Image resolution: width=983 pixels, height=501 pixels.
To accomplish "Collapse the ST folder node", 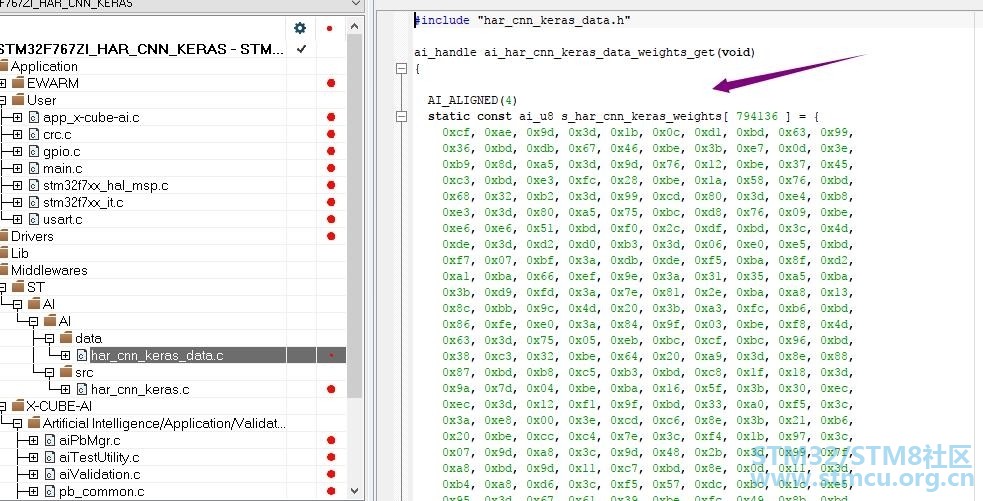I will point(3,287).
